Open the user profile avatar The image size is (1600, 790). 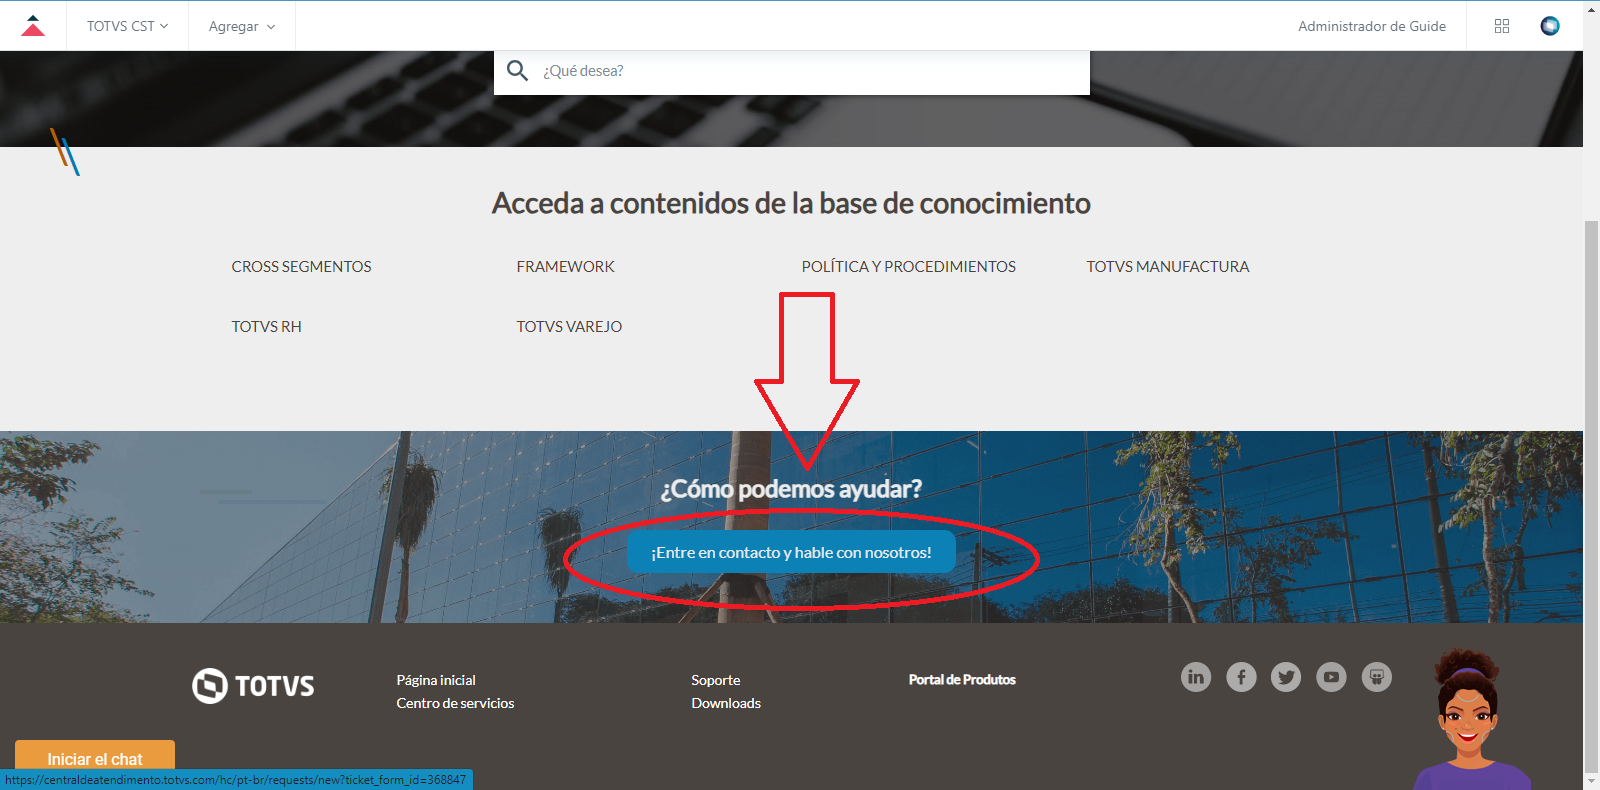pos(1550,26)
